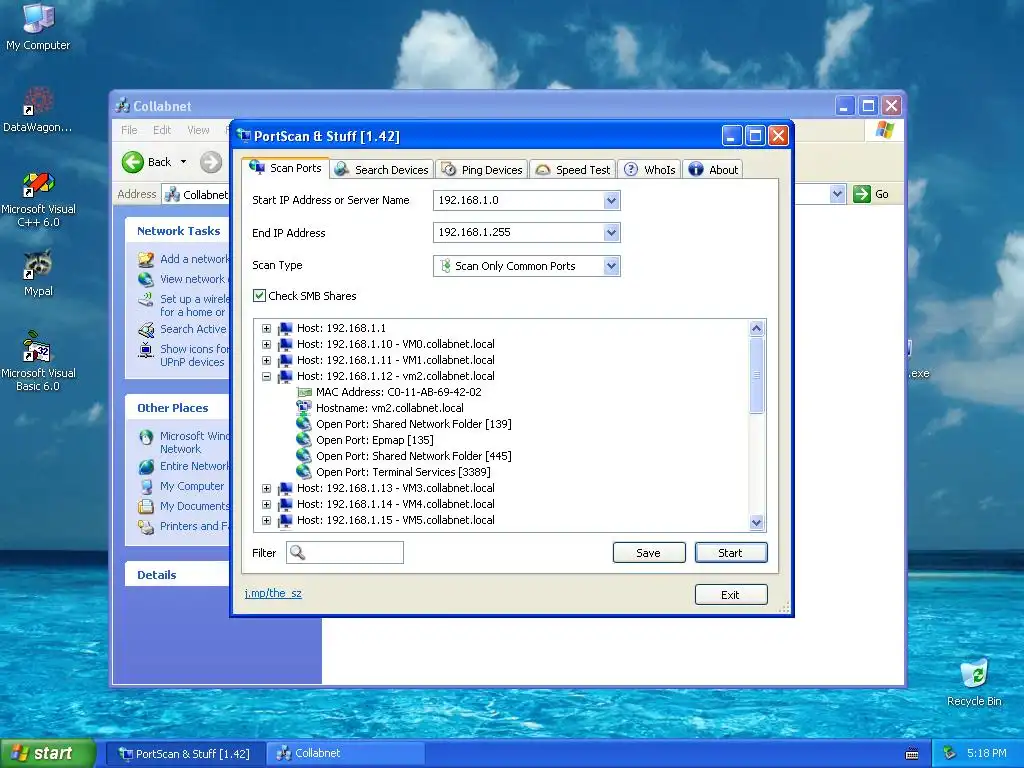Switch to the Speed Test tab

click(x=573, y=170)
